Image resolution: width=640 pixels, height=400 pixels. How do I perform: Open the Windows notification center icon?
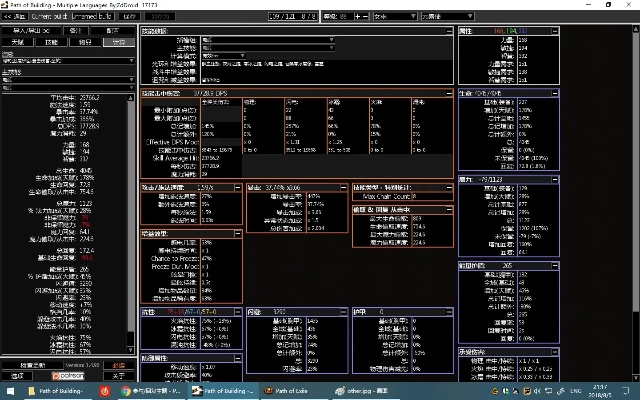(626, 391)
